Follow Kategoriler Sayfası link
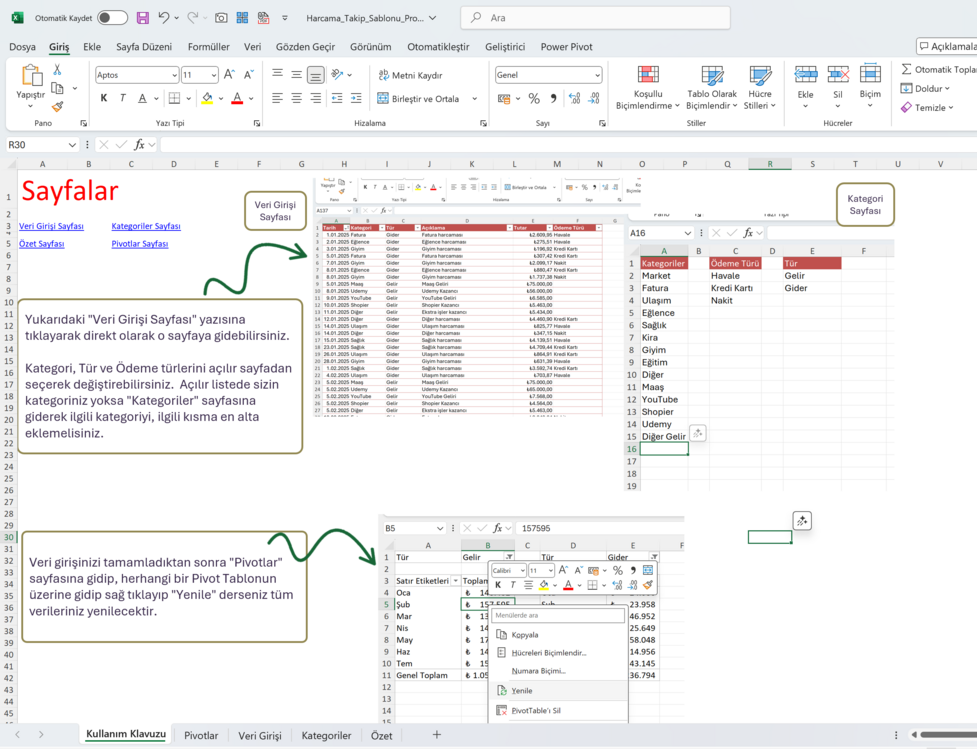977x749 pixels. 146,226
